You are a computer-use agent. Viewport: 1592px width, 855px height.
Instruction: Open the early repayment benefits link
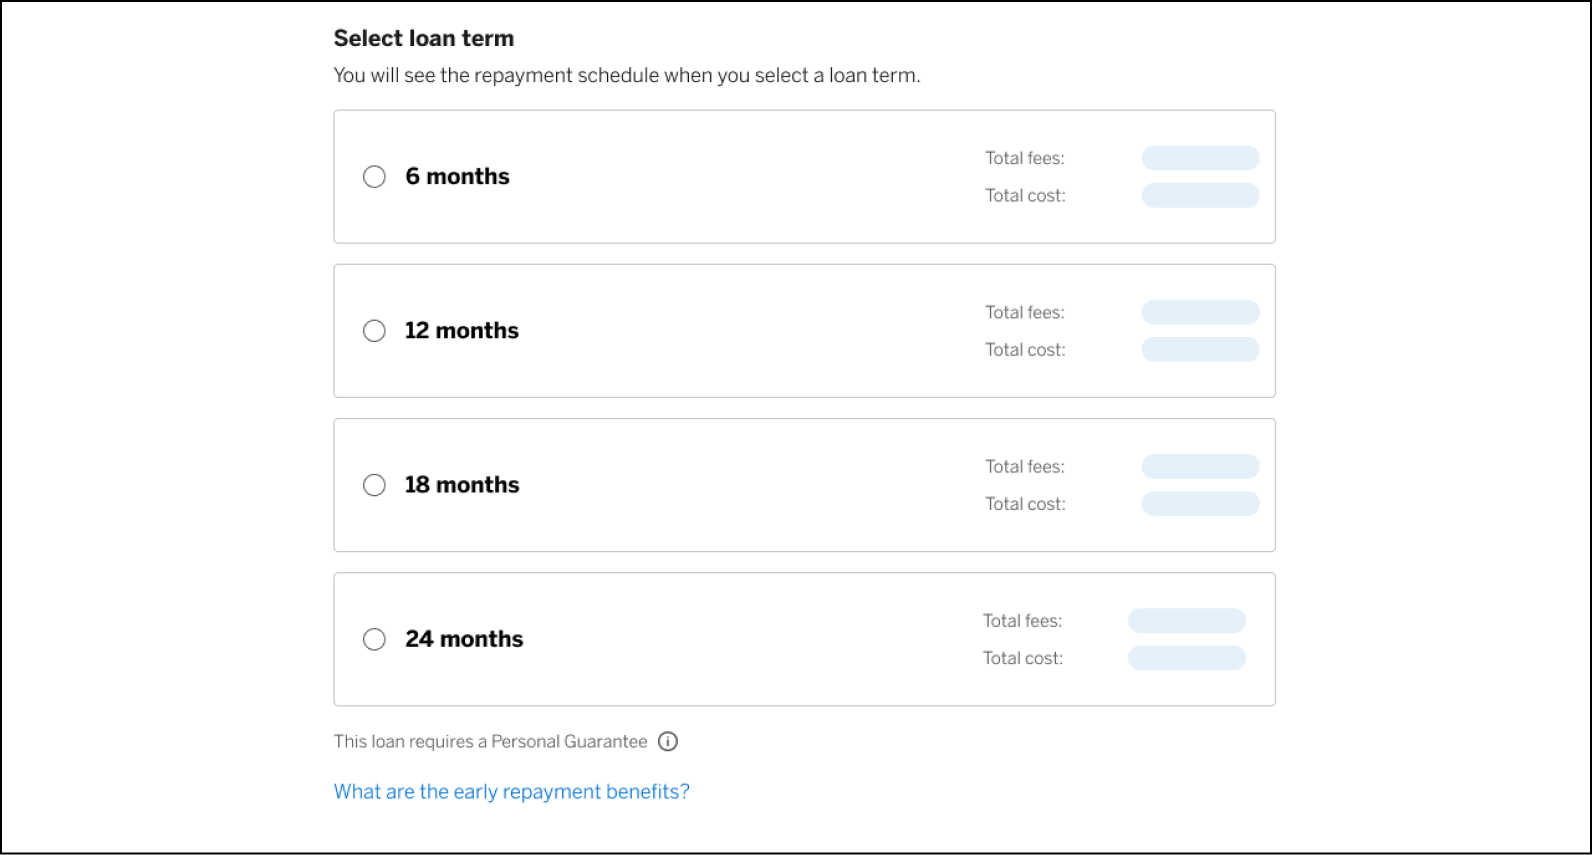click(x=511, y=791)
